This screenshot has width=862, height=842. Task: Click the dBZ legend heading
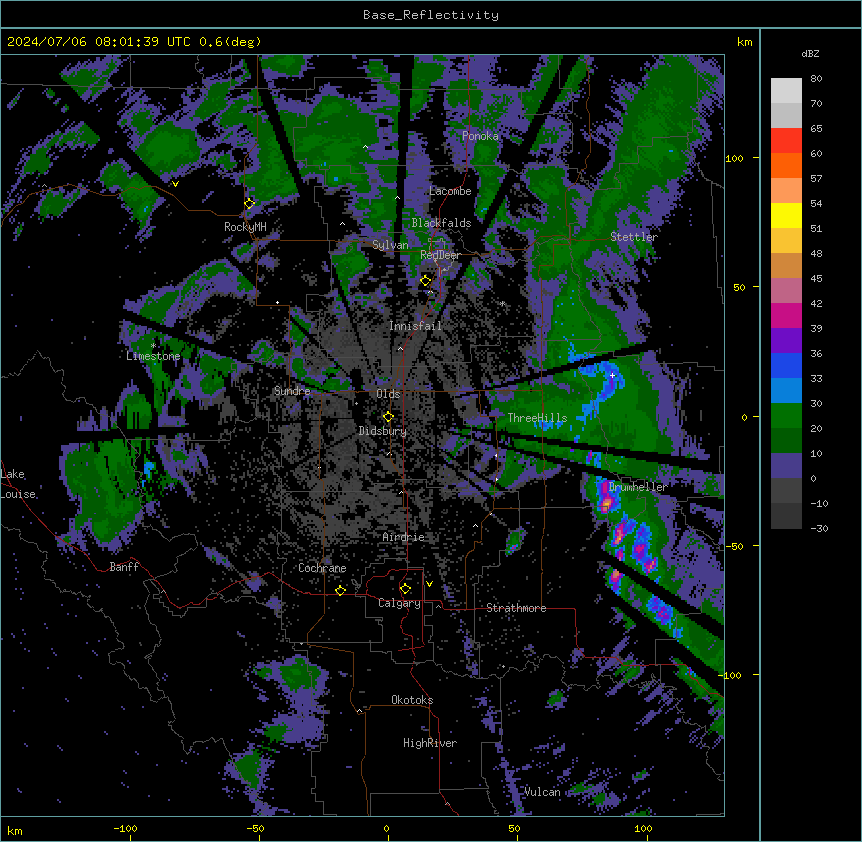pos(810,53)
